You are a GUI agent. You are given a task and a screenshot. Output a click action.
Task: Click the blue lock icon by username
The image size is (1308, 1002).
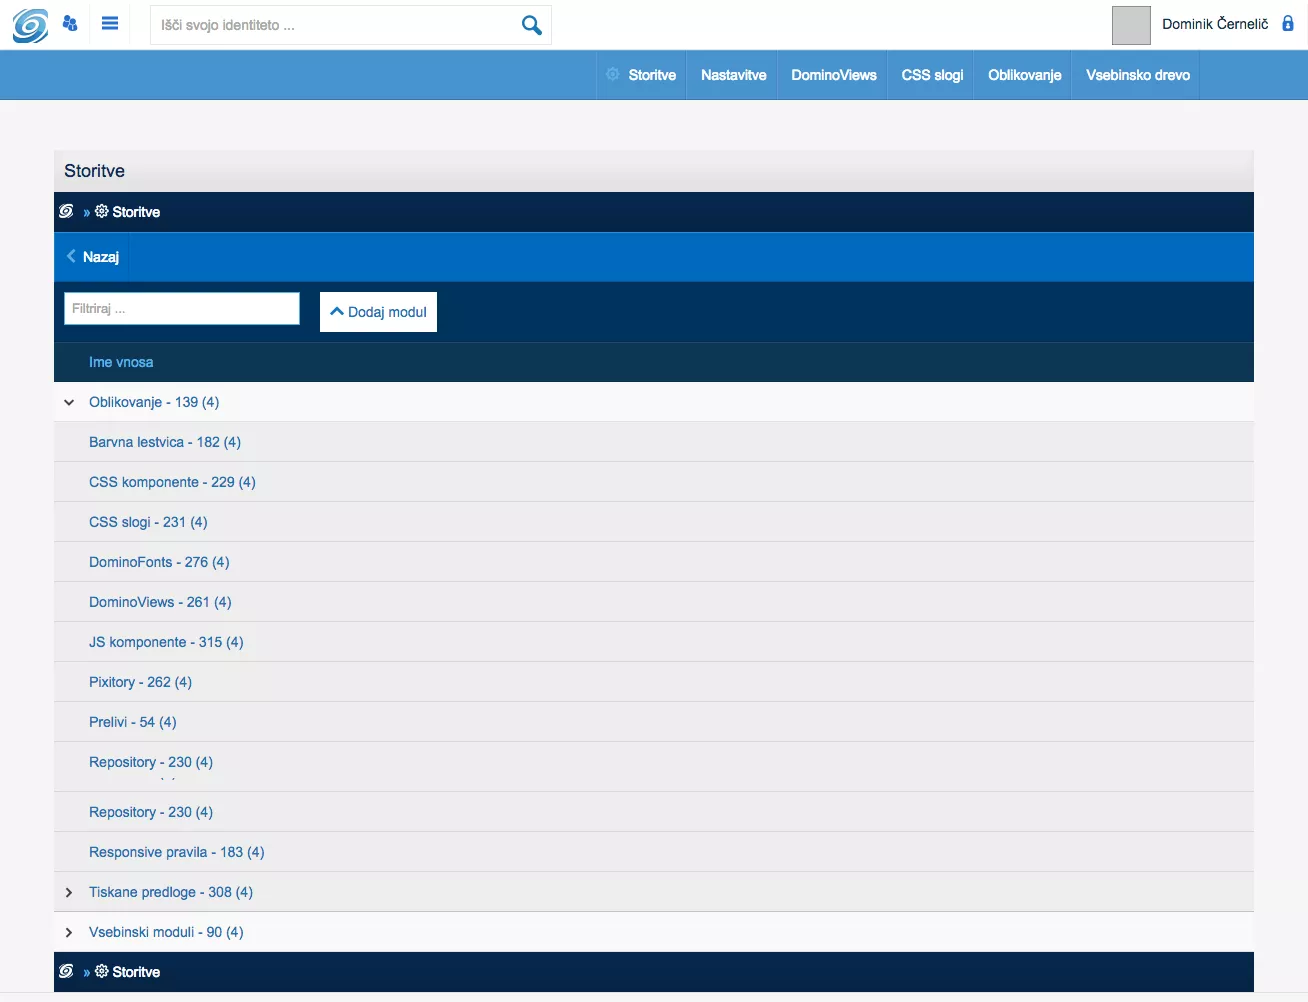(1288, 24)
